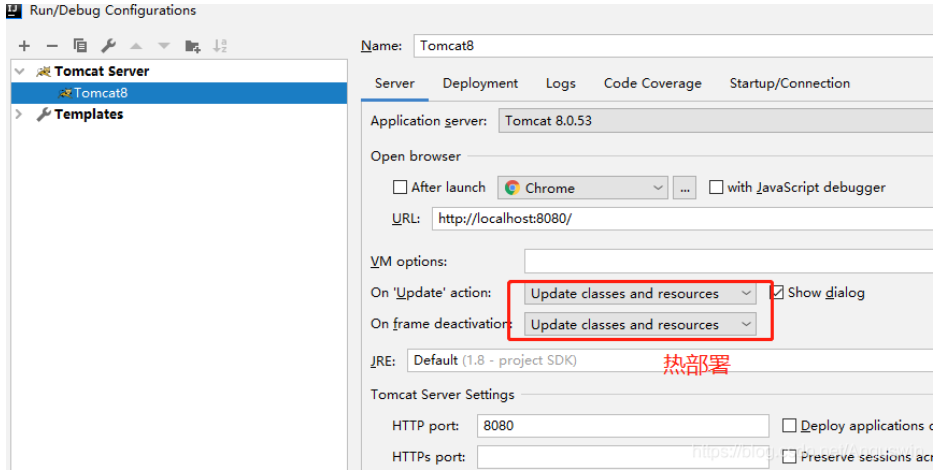Click the Tomcat Server cat icon

43,72
